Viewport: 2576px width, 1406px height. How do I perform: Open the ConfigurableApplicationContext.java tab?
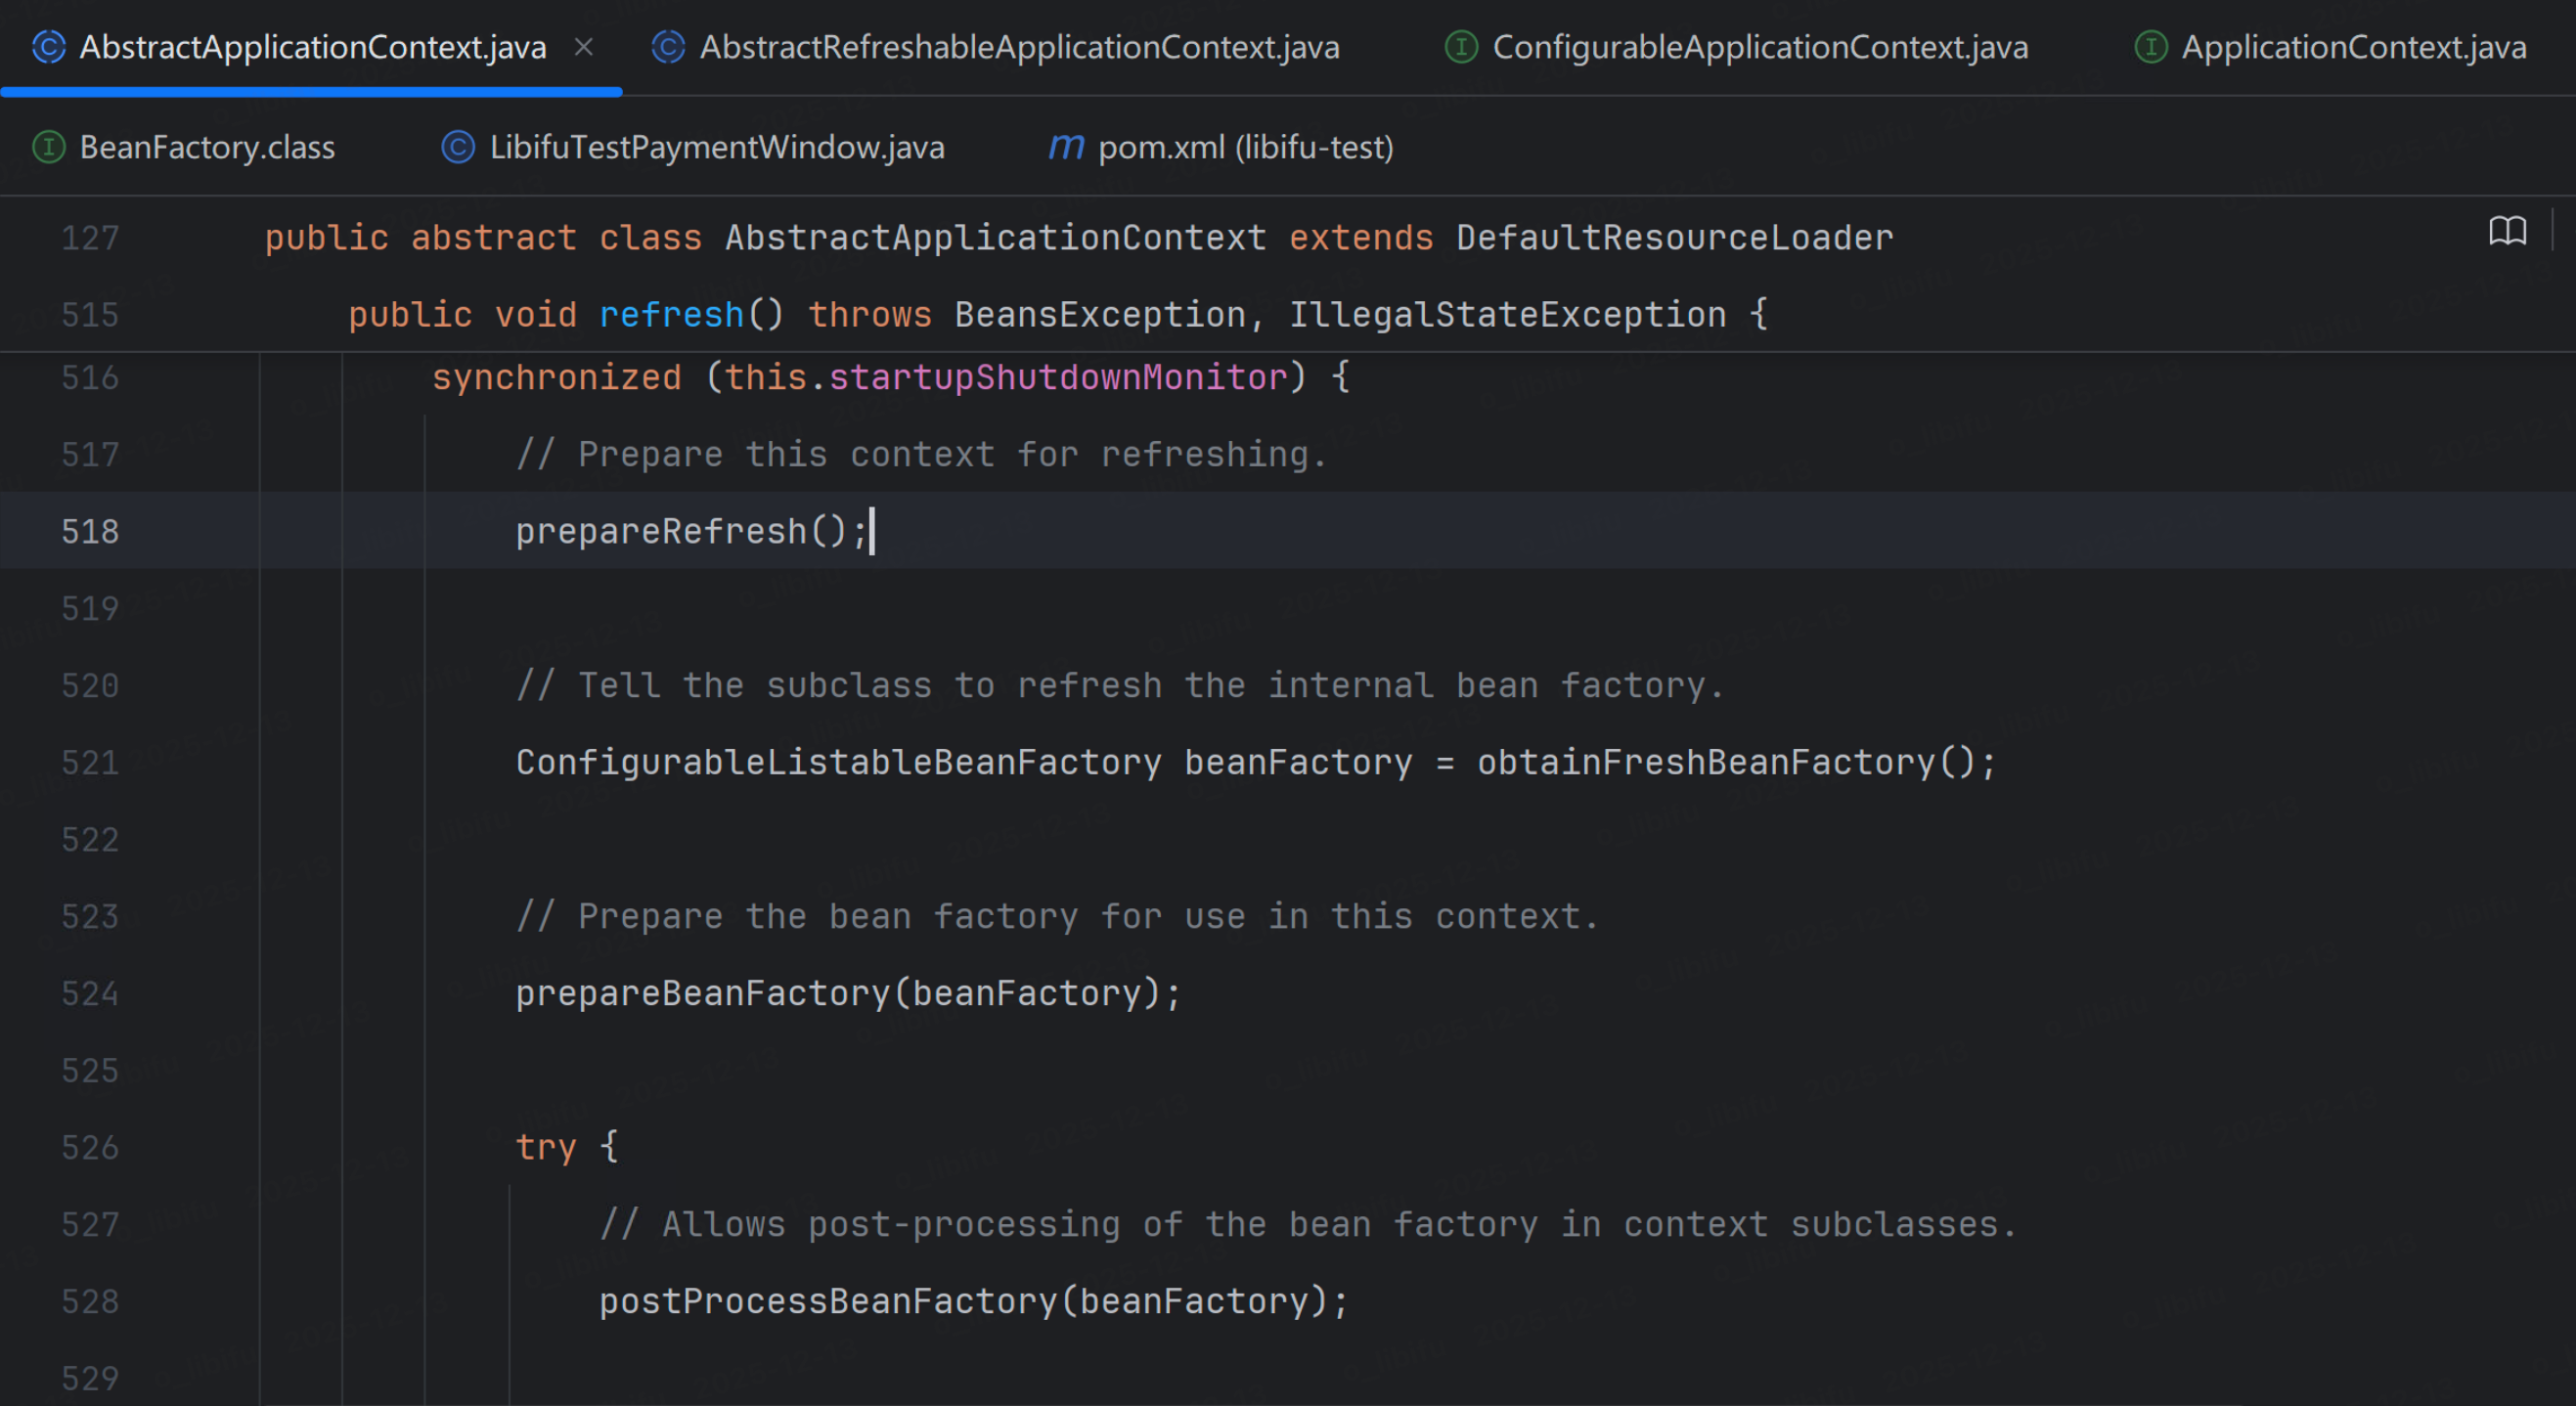1759,47
